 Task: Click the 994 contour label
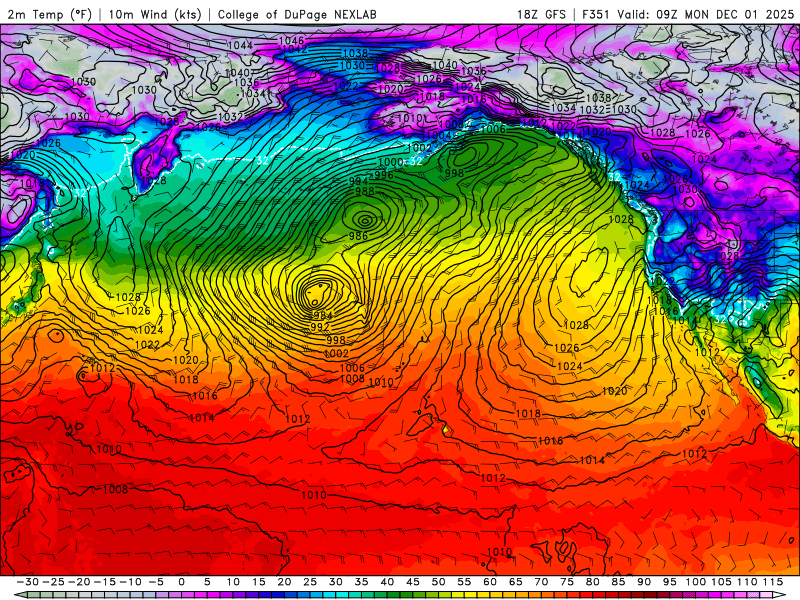click(x=359, y=182)
